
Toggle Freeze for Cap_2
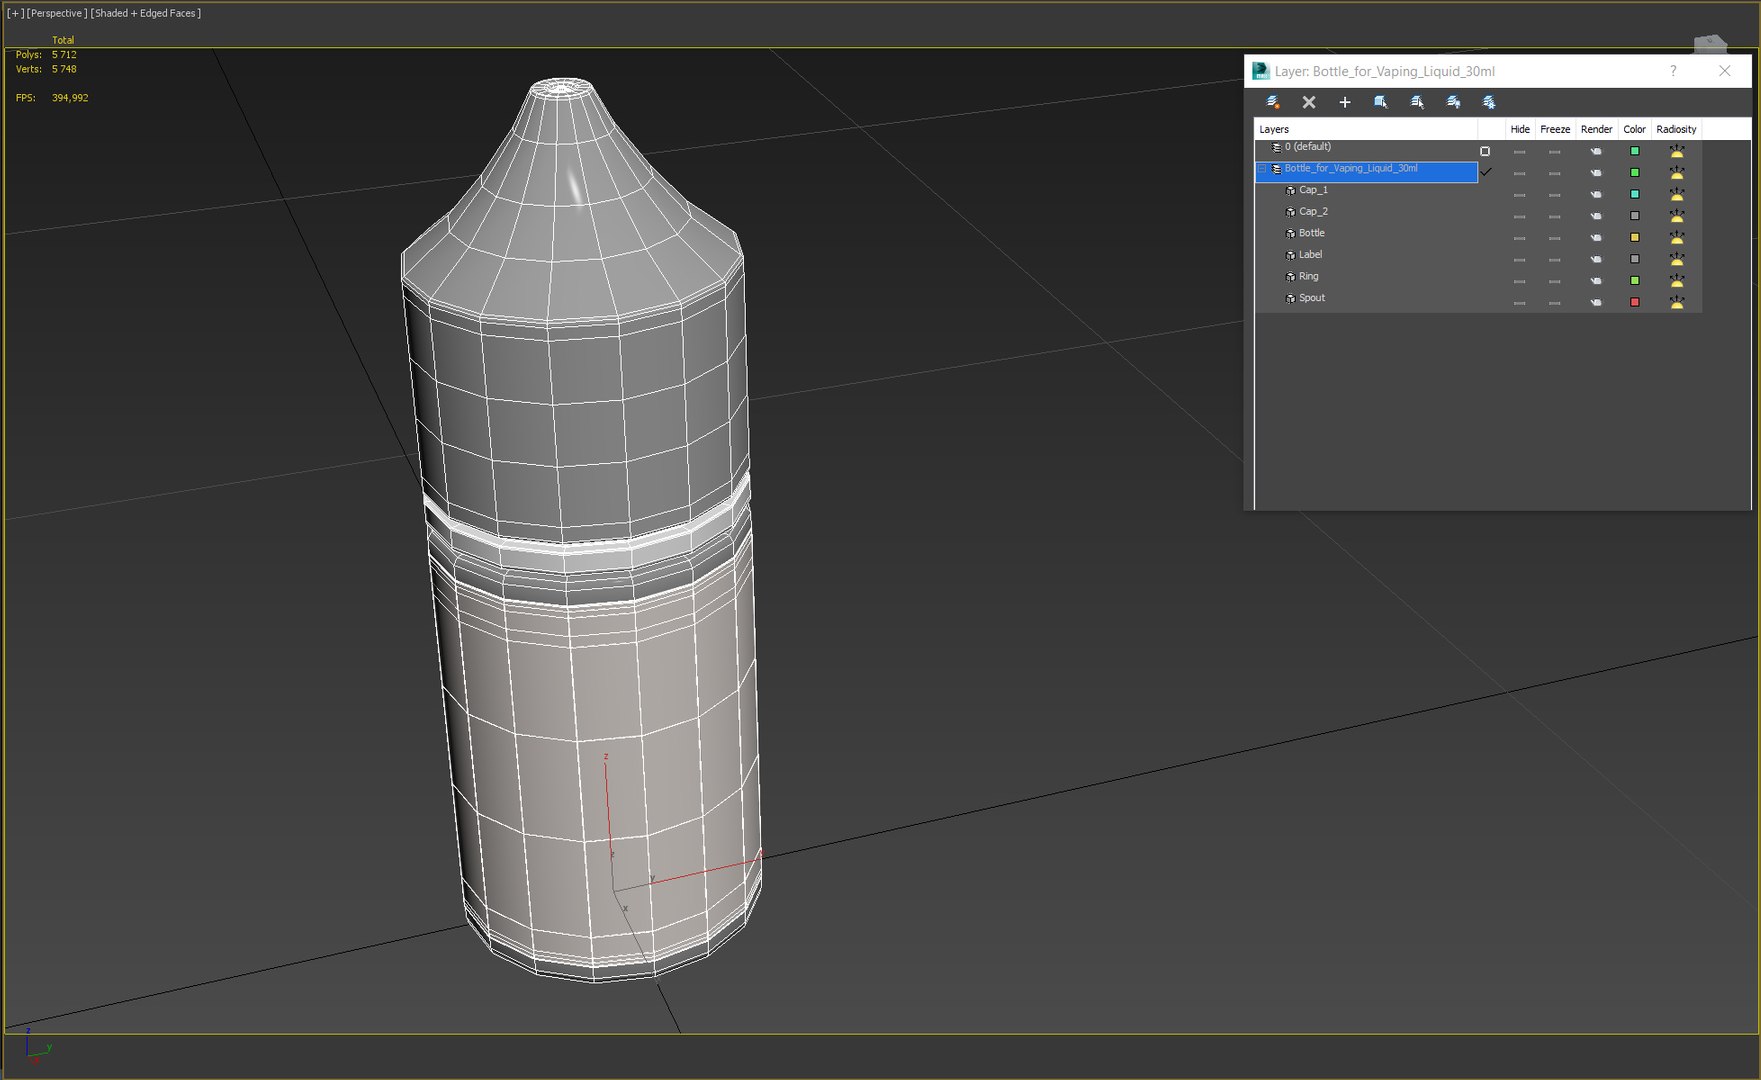coord(1555,217)
